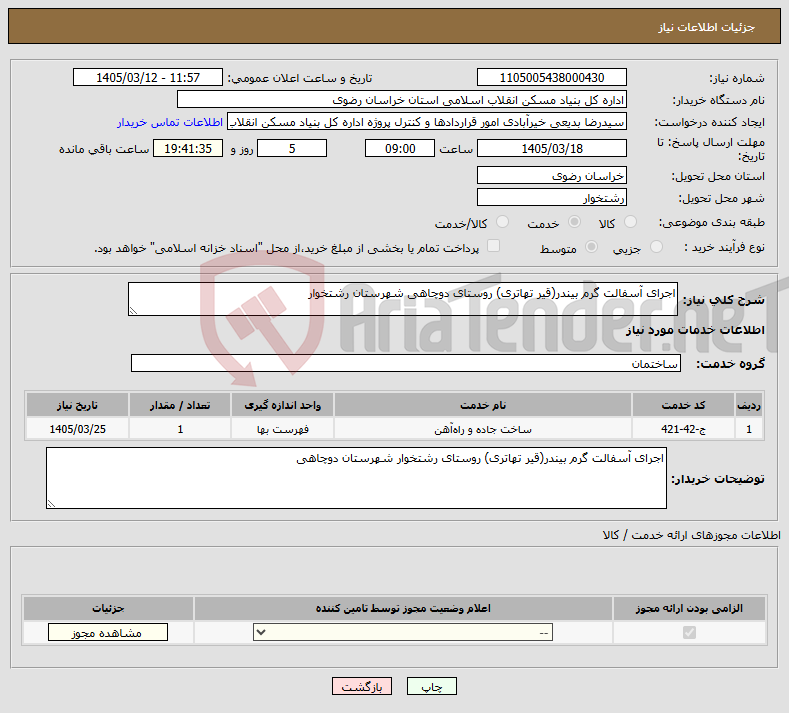Click the اطلاعات مجوزهای ارائه خدمت / کالا heading
Image resolution: width=789 pixels, height=713 pixels.
(x=691, y=535)
